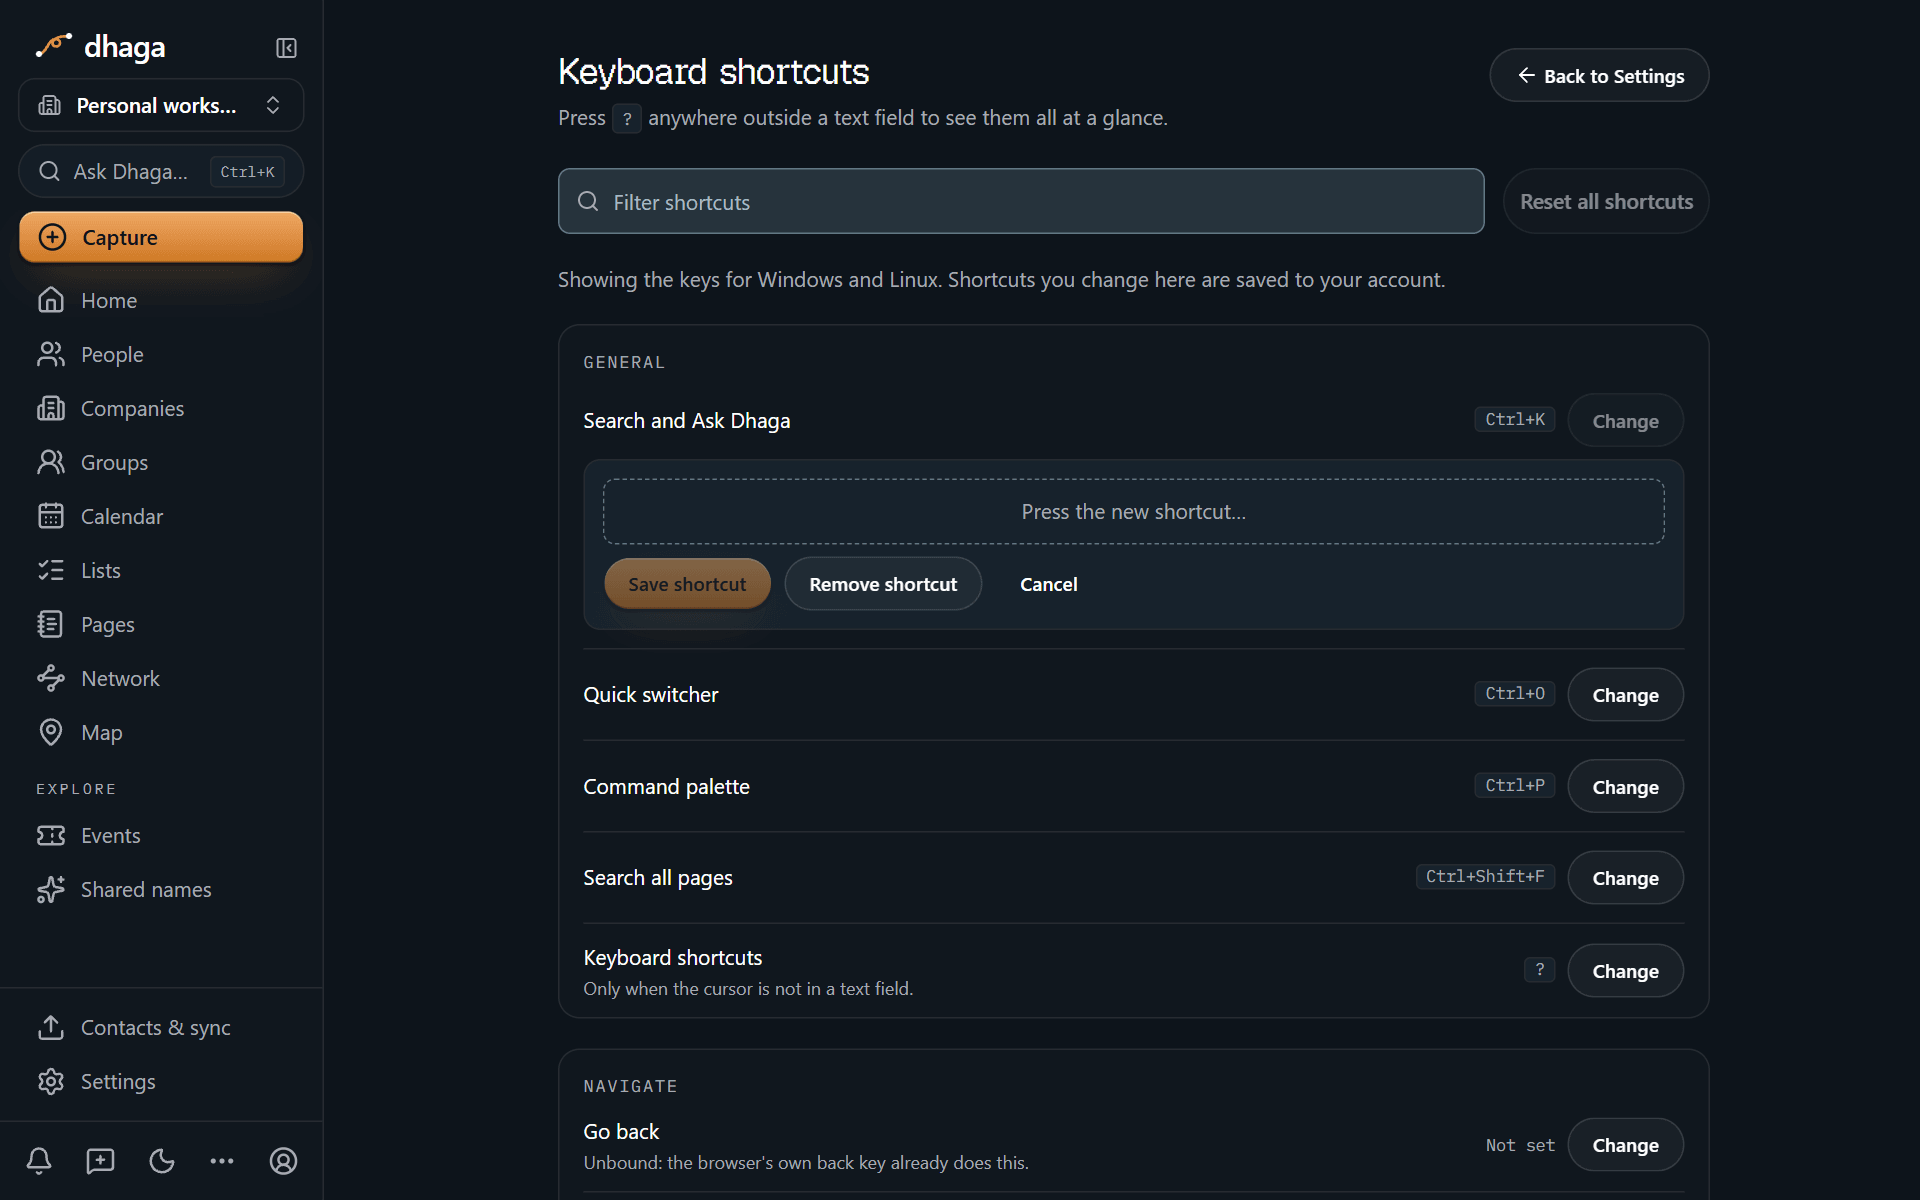Change the Go back shortcut
Image resolution: width=1920 pixels, height=1200 pixels.
(x=1625, y=1145)
